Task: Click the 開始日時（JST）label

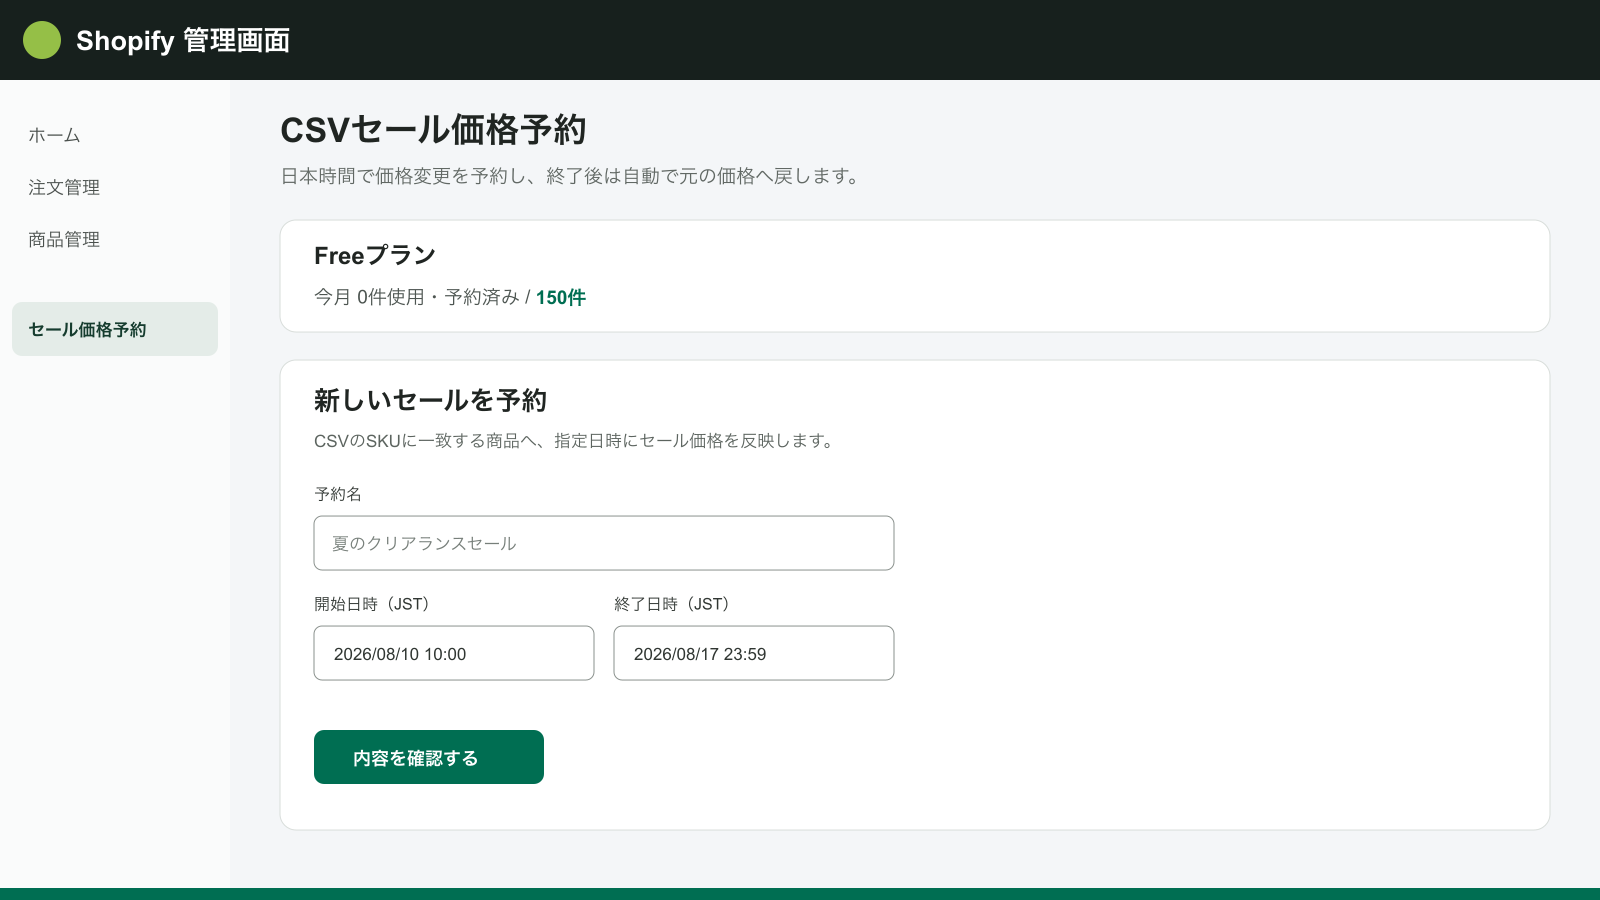Action: point(374,604)
